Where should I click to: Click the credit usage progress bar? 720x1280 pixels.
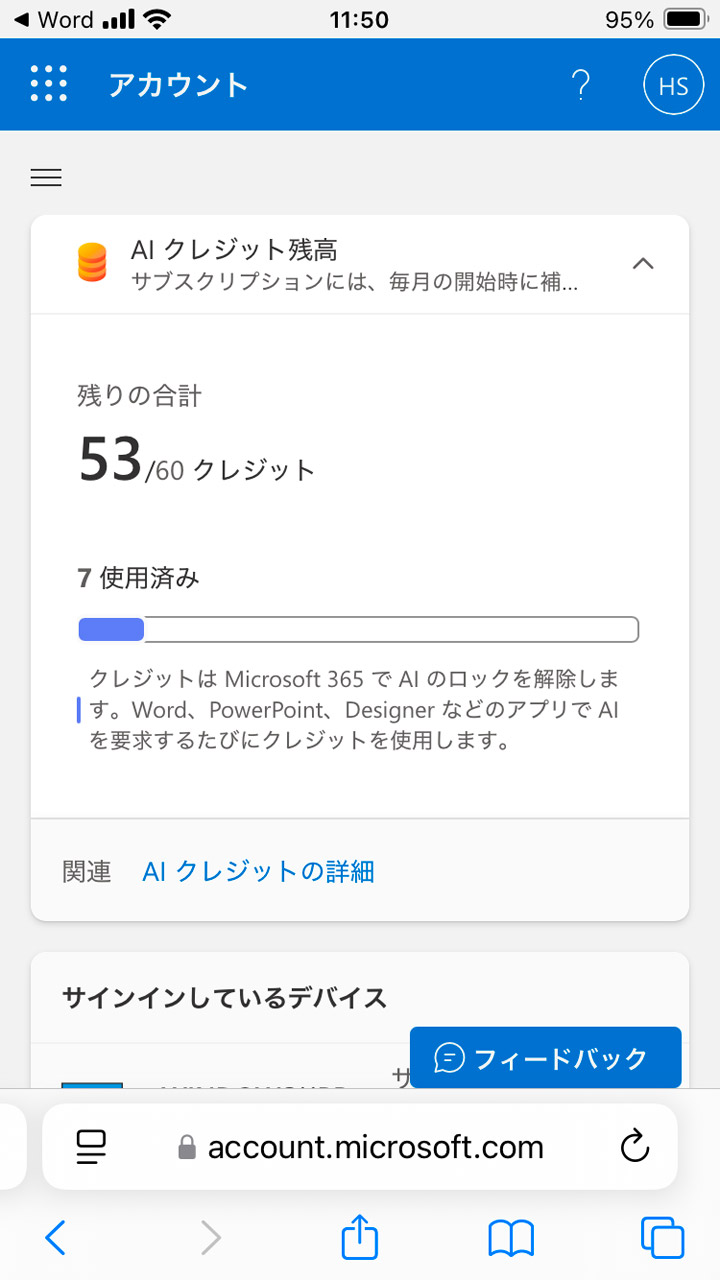point(358,629)
